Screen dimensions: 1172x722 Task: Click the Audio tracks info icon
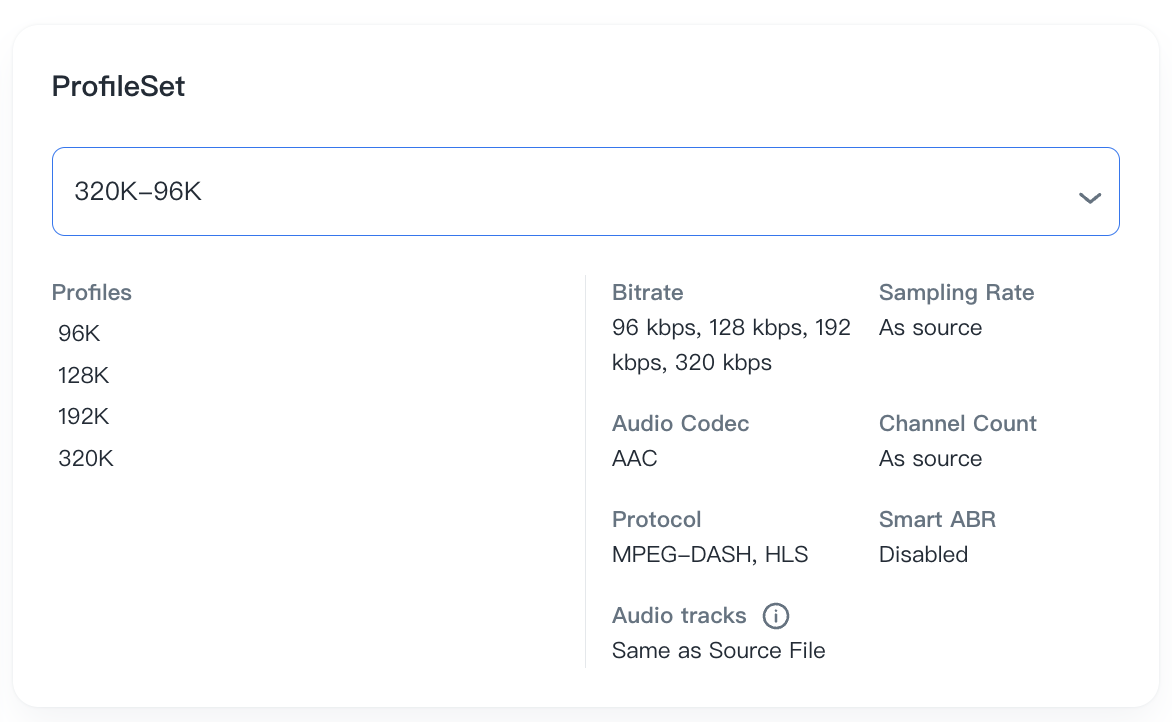776,616
